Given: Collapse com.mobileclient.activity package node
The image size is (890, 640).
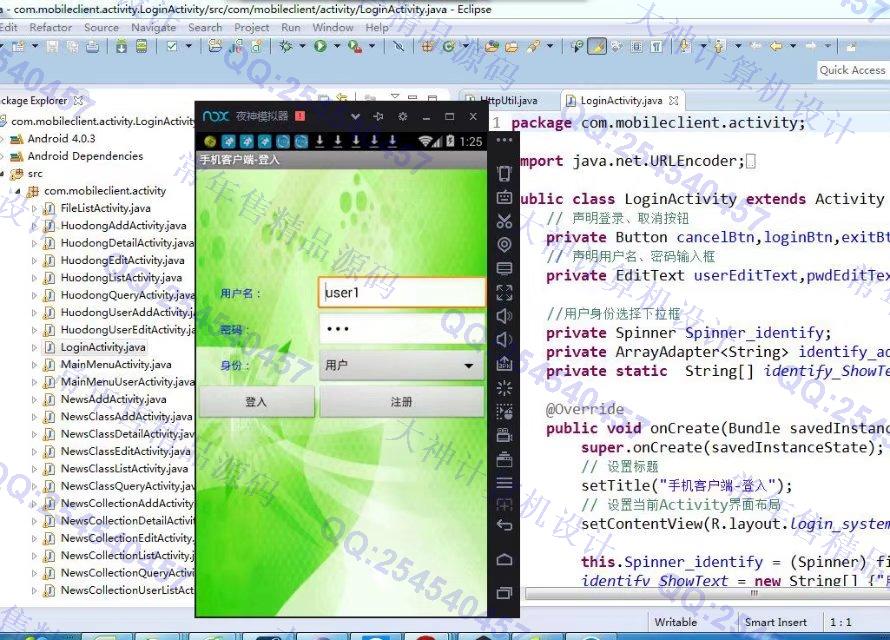Looking at the screenshot, I should [18, 191].
